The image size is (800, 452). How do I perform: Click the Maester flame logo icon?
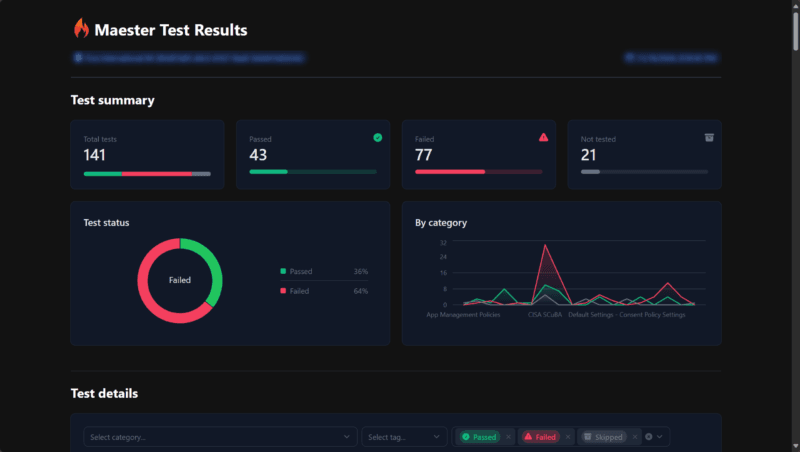tap(81, 29)
